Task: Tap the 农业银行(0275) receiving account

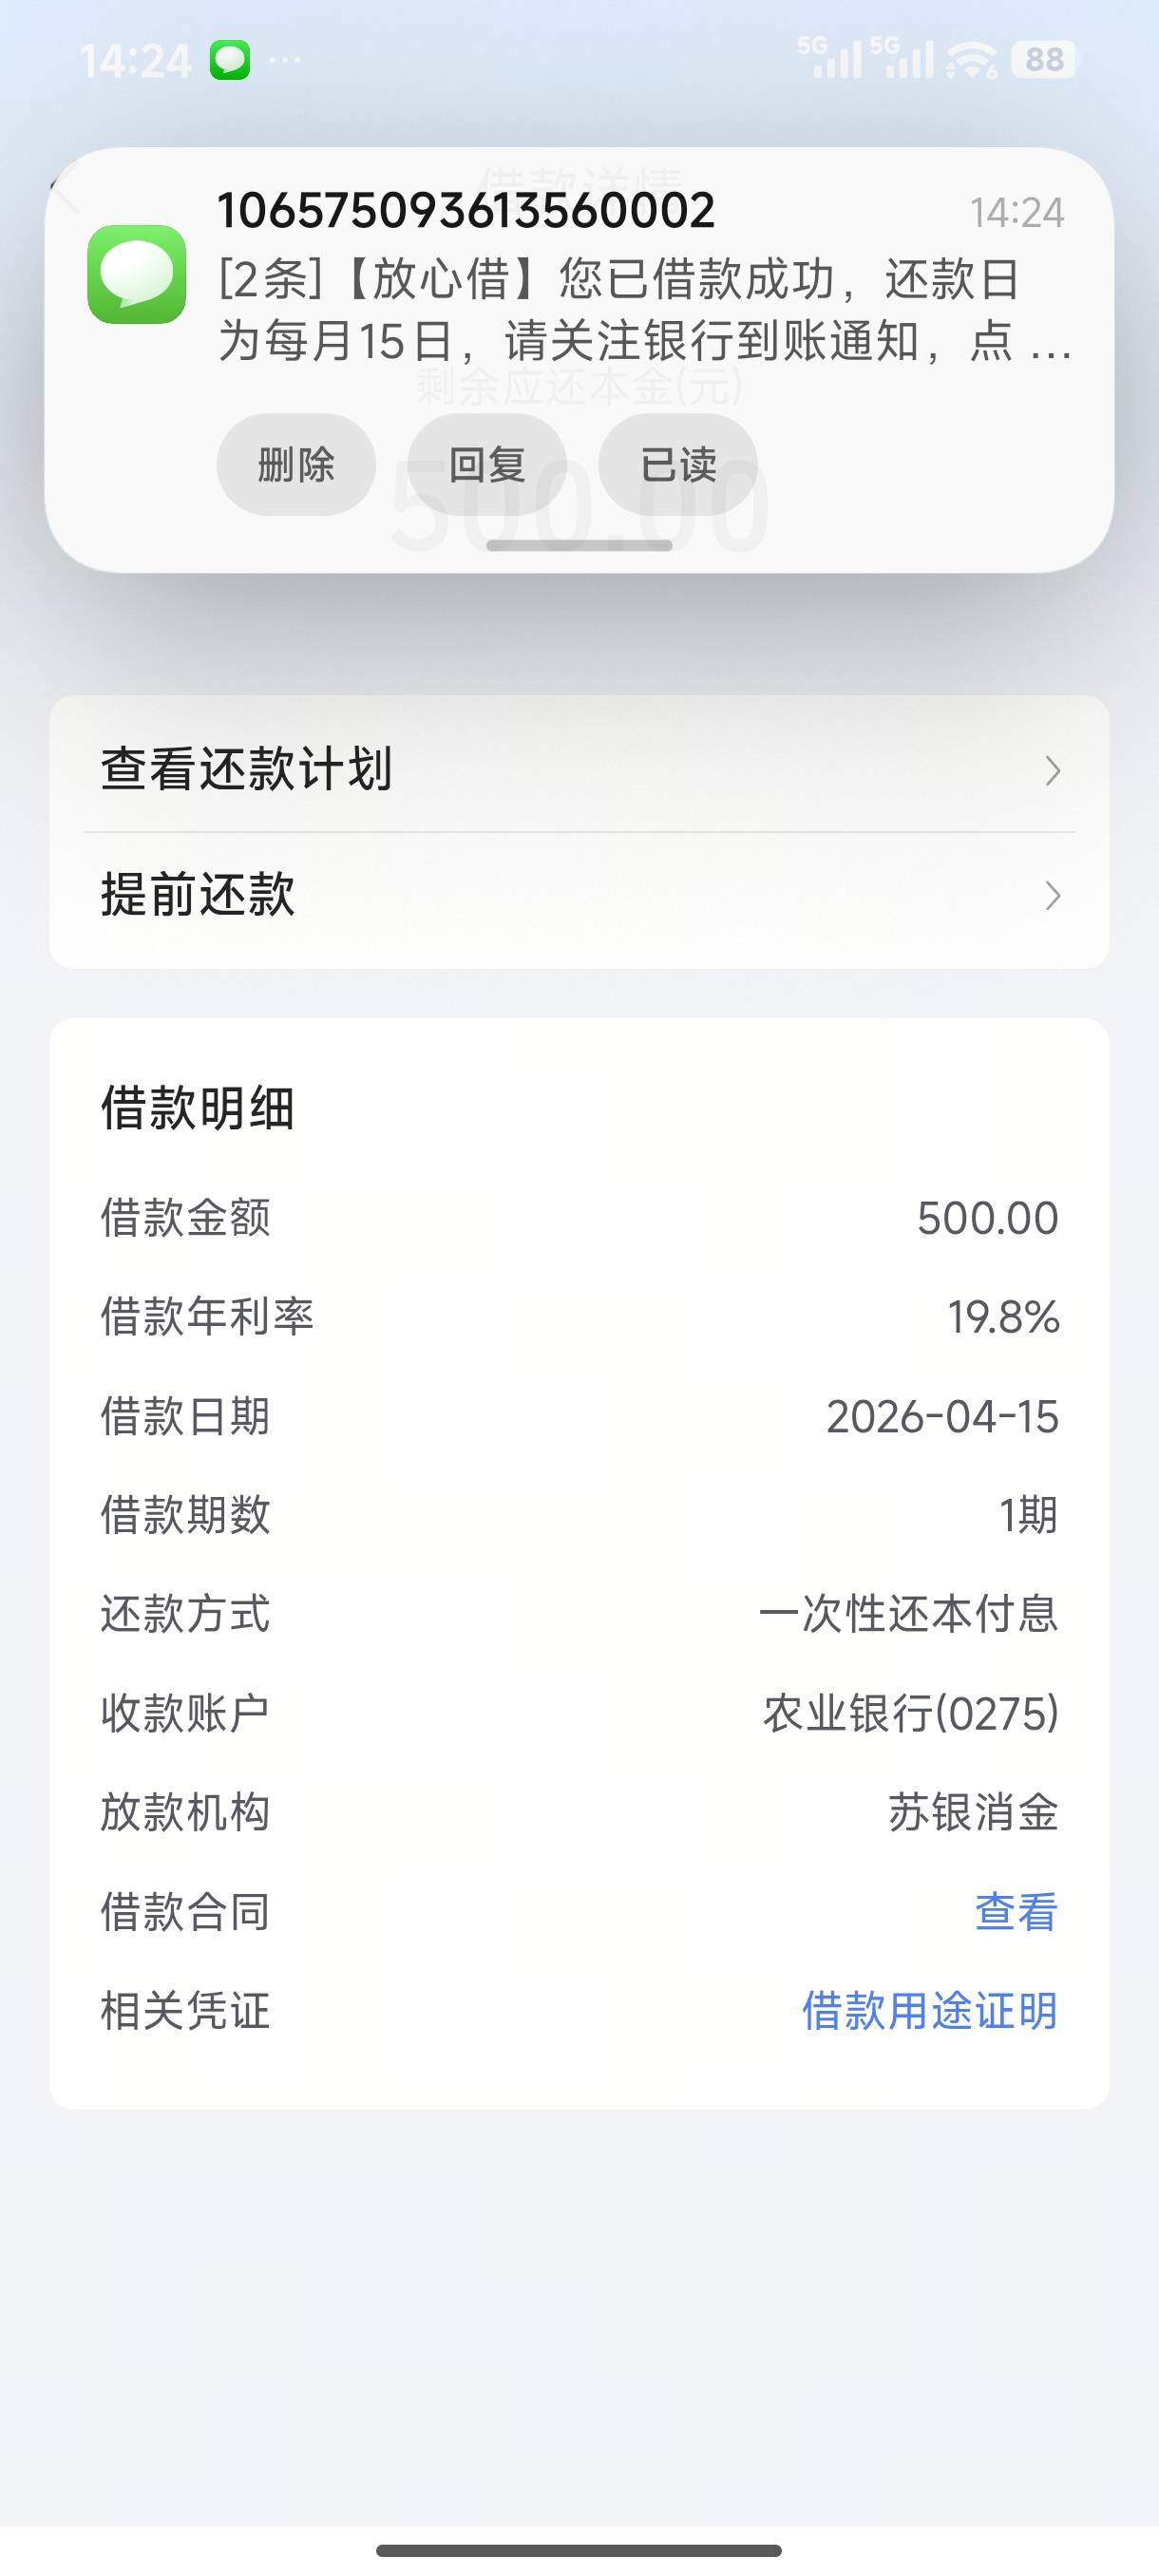Action: pyautogui.click(x=910, y=1713)
